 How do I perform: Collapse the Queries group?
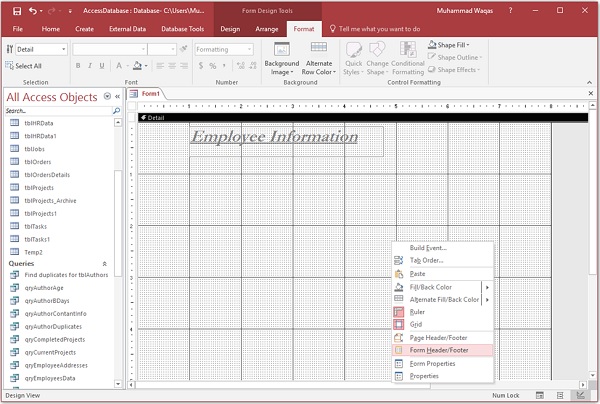pos(105,263)
